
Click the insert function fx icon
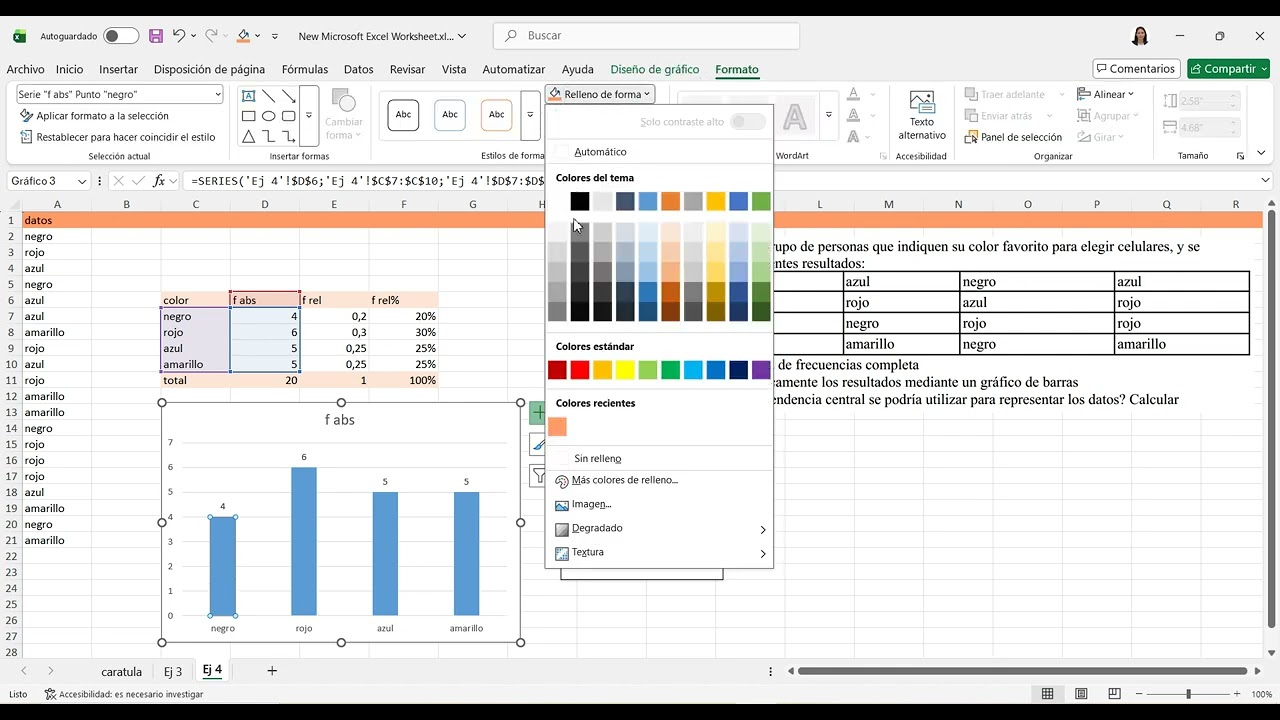pos(159,181)
